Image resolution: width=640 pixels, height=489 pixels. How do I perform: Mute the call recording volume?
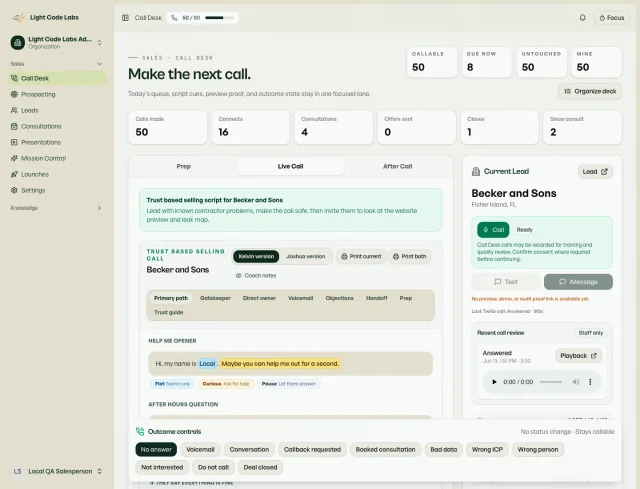[x=576, y=382]
